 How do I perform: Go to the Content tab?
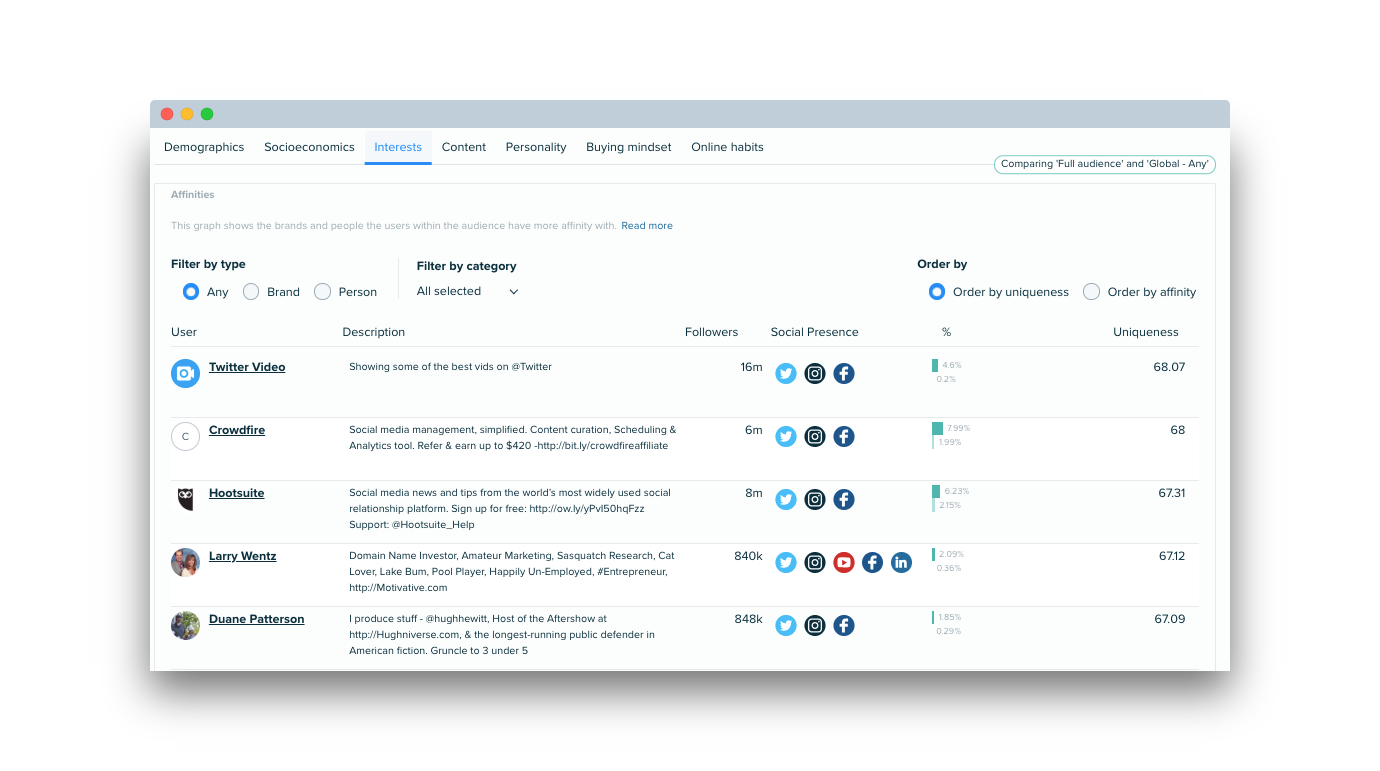pyautogui.click(x=464, y=147)
